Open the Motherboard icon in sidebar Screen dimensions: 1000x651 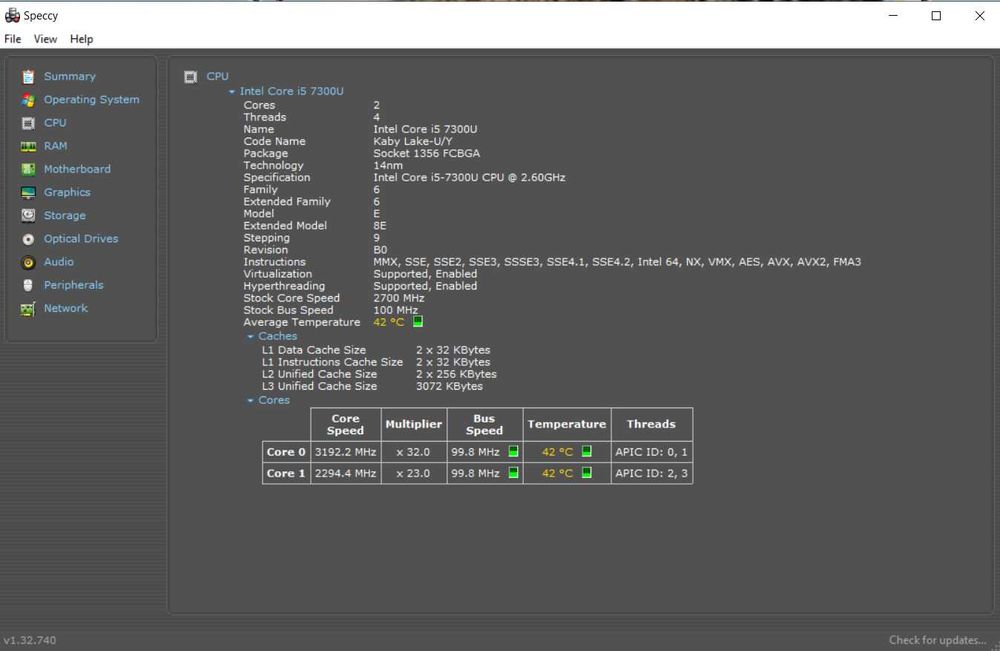pyautogui.click(x=28, y=169)
